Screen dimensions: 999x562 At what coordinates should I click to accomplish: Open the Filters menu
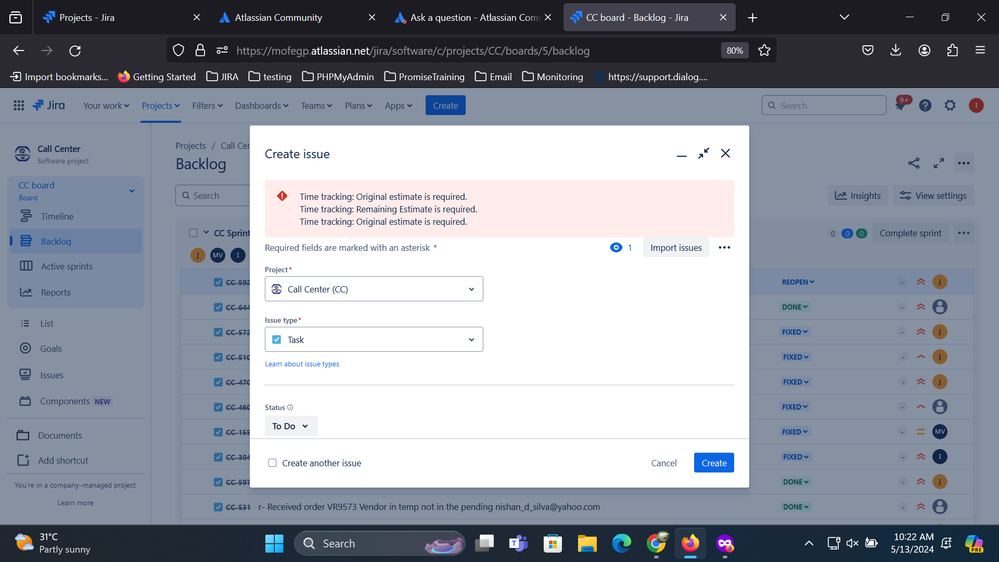pos(207,106)
